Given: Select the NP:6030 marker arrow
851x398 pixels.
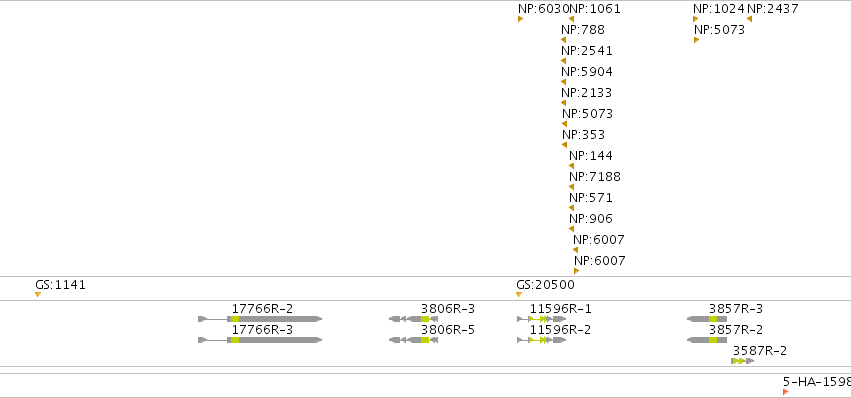Looking at the screenshot, I should 520,19.
